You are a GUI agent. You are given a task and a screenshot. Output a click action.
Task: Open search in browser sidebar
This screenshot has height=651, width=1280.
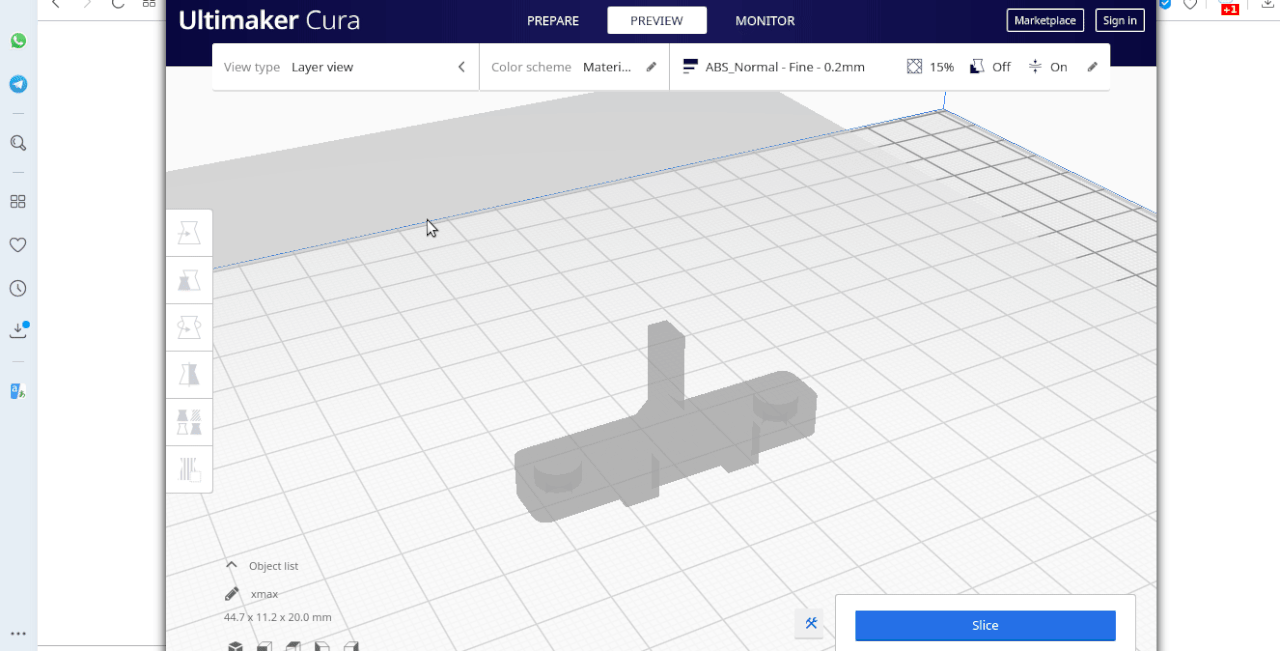[18, 143]
